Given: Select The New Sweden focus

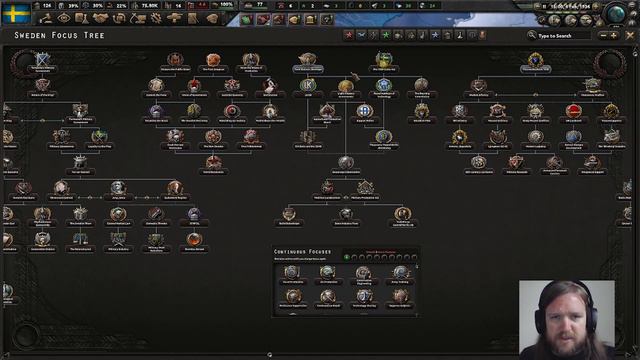Looking at the screenshot, I should 213,139.
